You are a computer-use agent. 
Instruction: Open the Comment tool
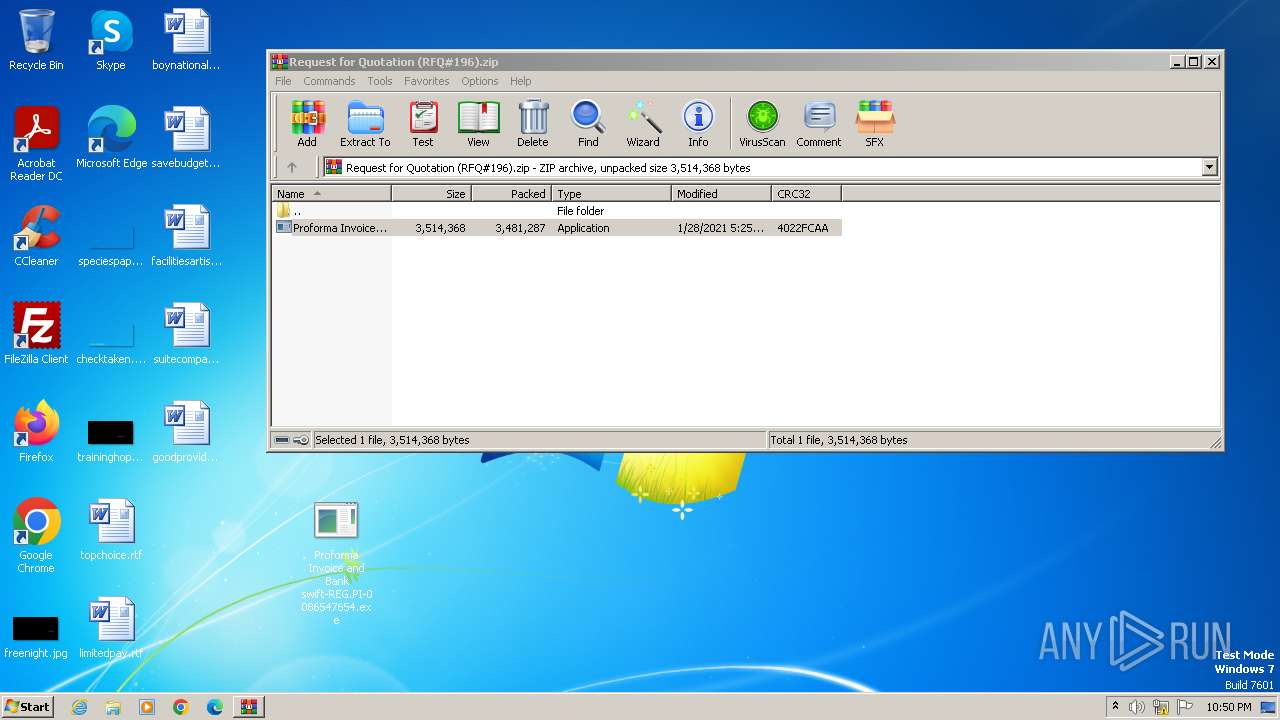point(819,124)
